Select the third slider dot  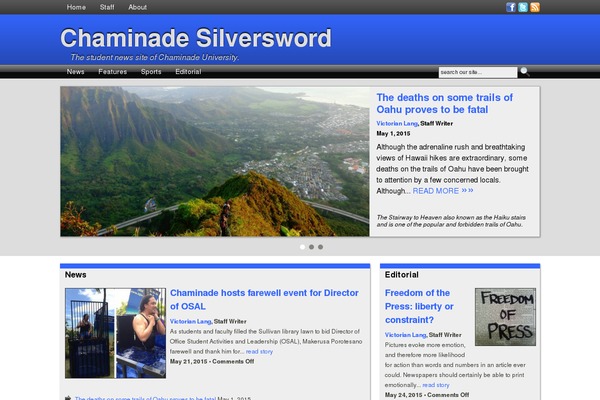(x=320, y=247)
